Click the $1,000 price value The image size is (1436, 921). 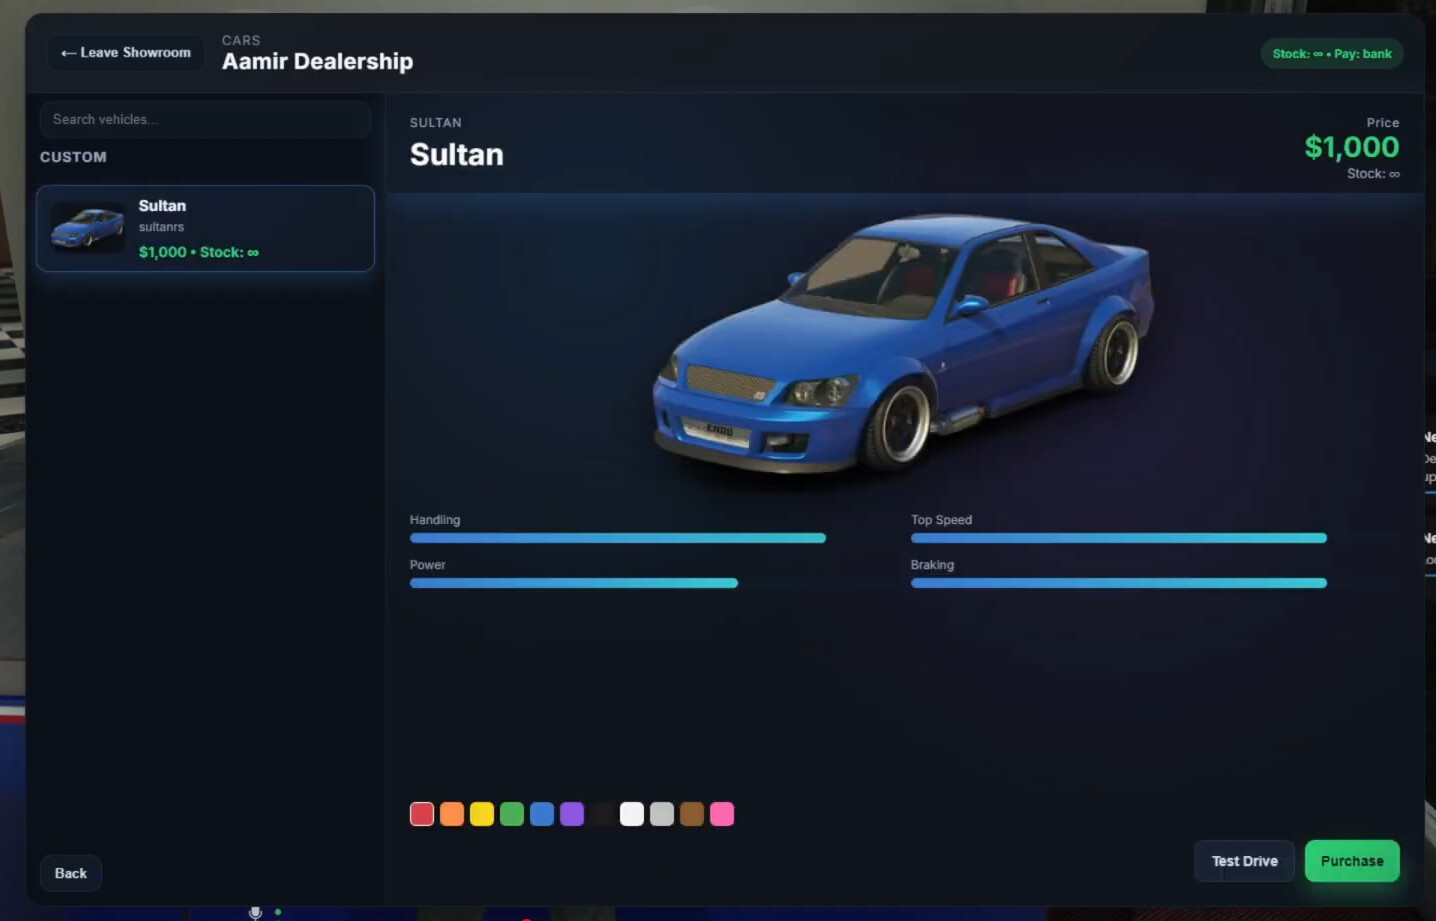pos(1352,147)
